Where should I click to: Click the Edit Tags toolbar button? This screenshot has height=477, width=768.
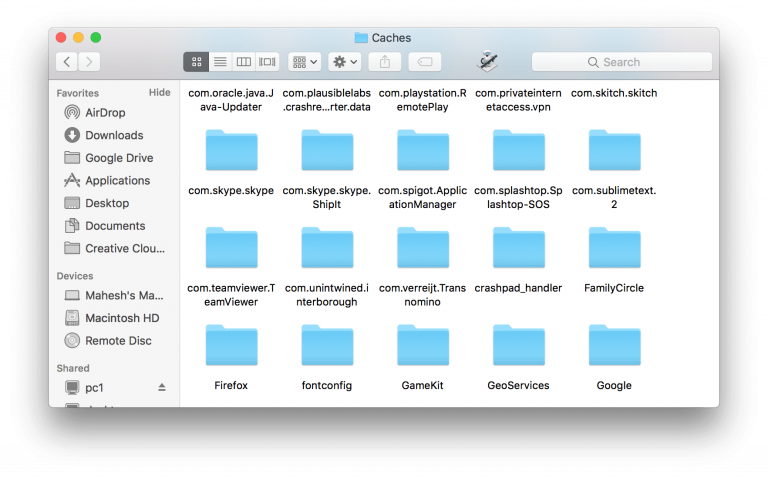425,62
